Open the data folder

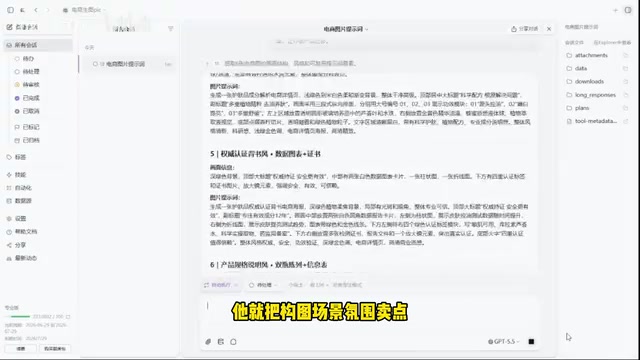[580, 68]
